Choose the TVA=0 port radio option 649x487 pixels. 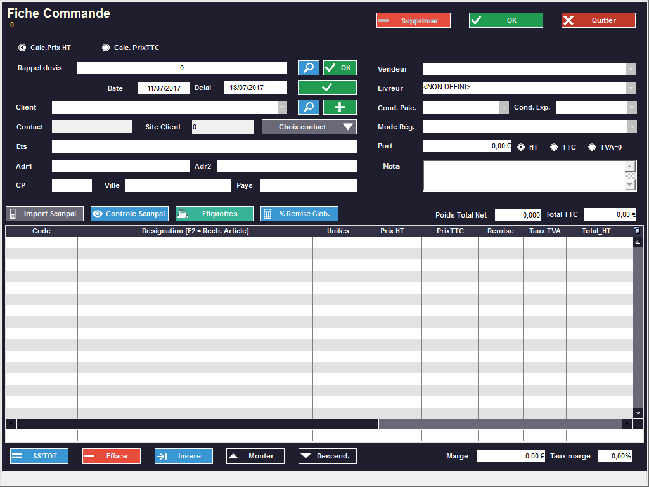592,146
